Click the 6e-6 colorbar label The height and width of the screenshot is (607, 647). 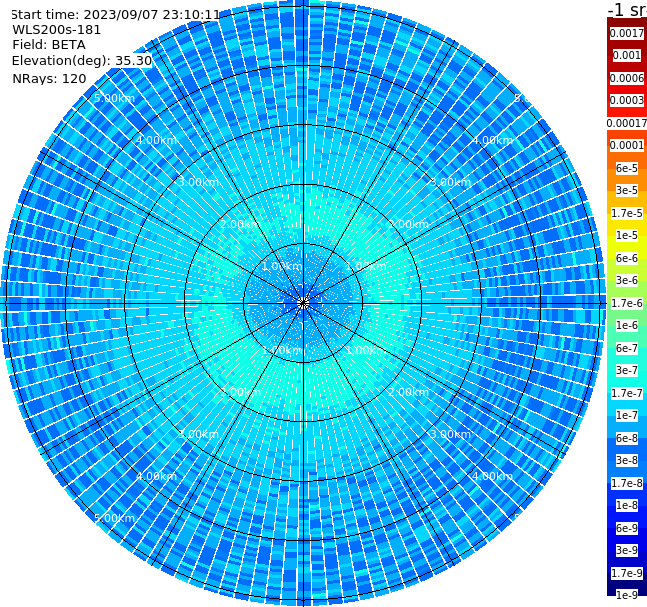tap(626, 258)
